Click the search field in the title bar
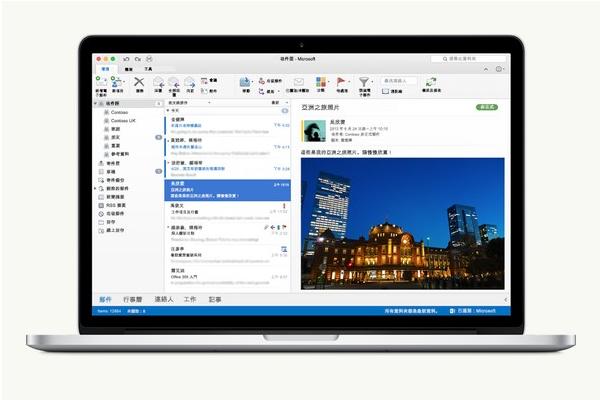 (x=468, y=59)
